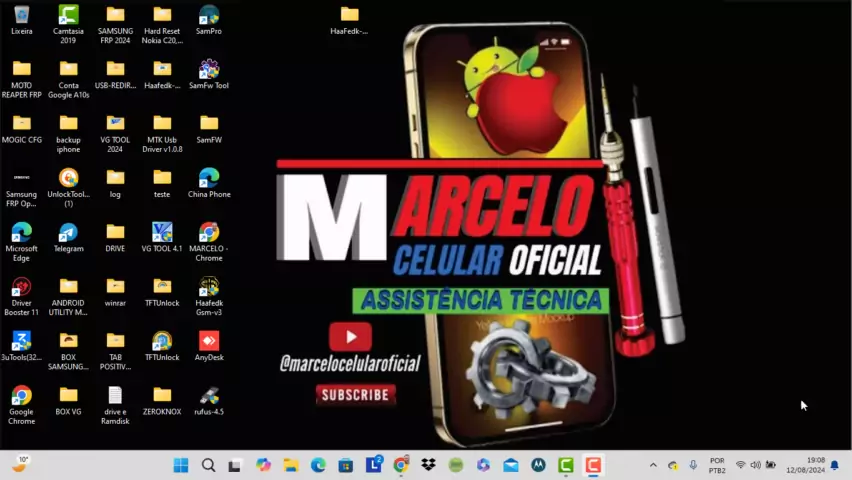Select the SAMSUNG FRP 2024 folder
This screenshot has height=480, width=852.
point(115,16)
